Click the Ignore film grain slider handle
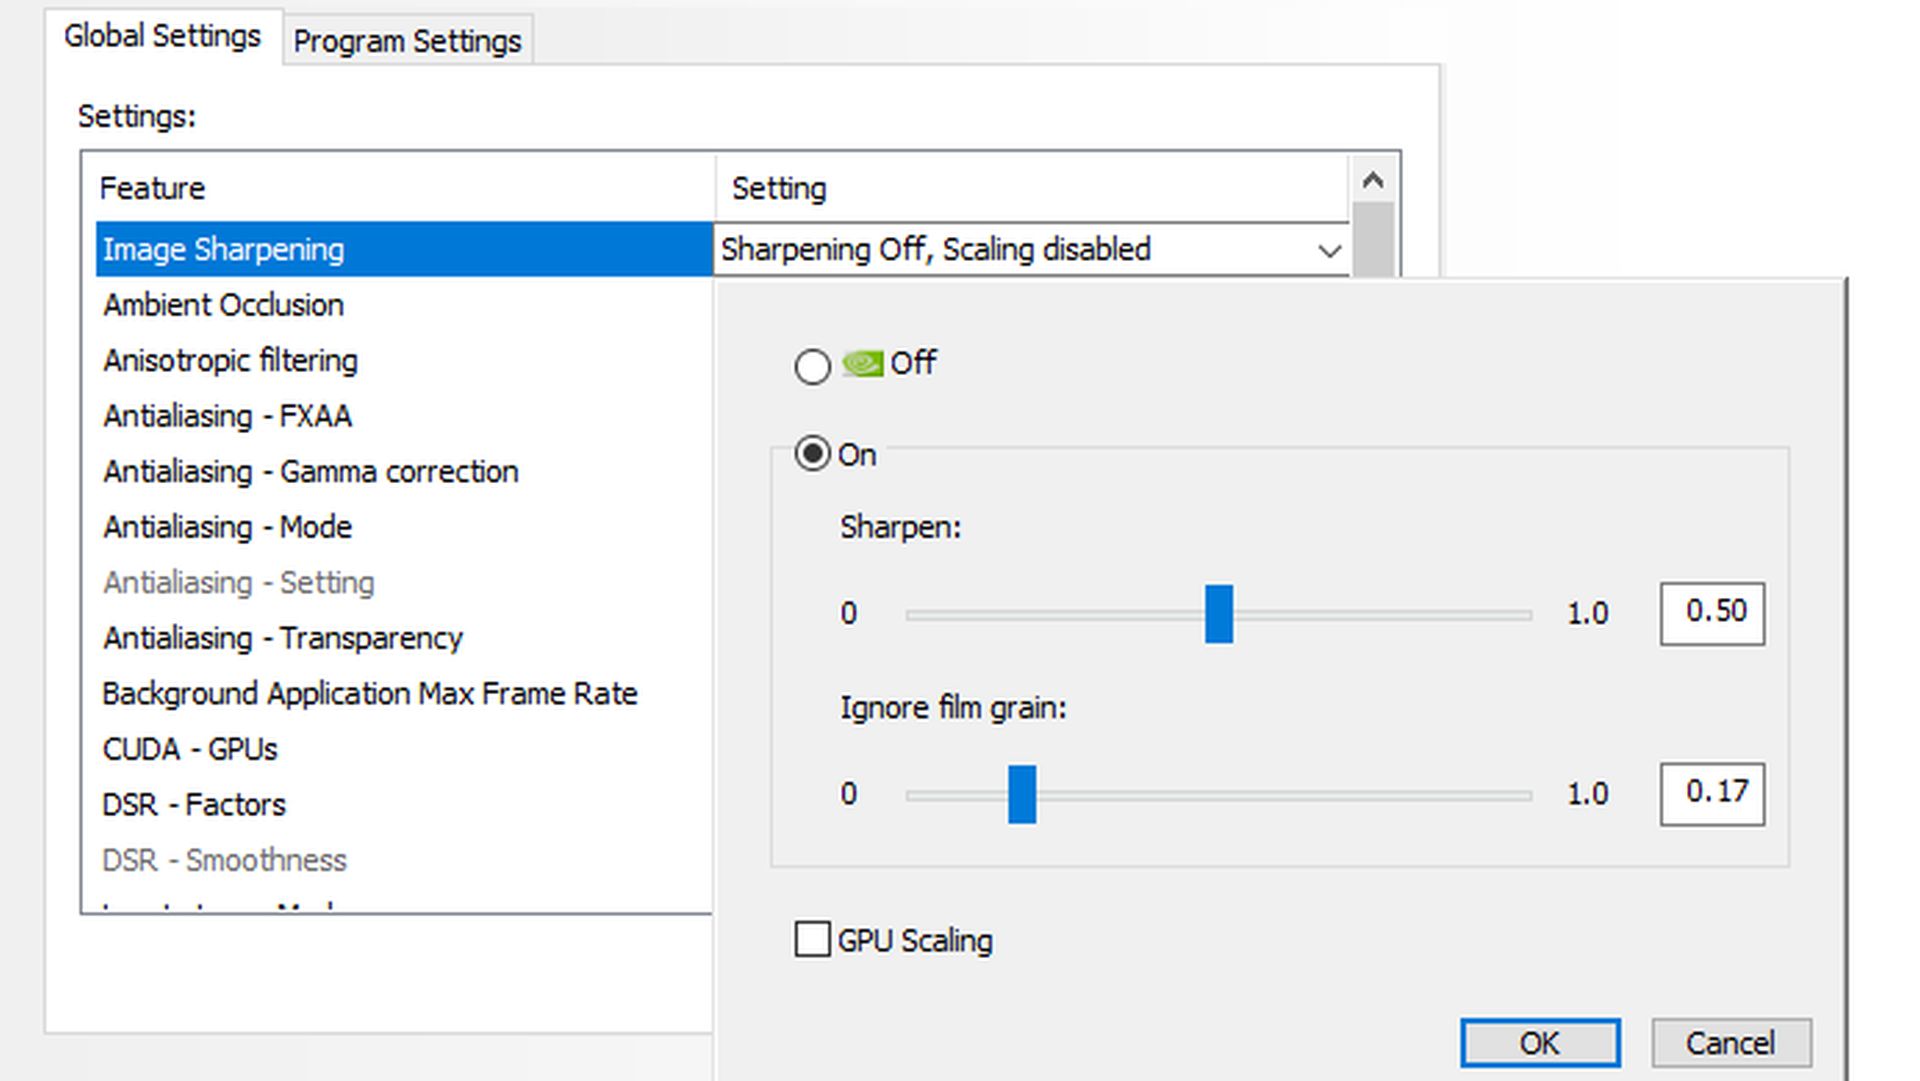The image size is (1920, 1081). pos(1021,795)
